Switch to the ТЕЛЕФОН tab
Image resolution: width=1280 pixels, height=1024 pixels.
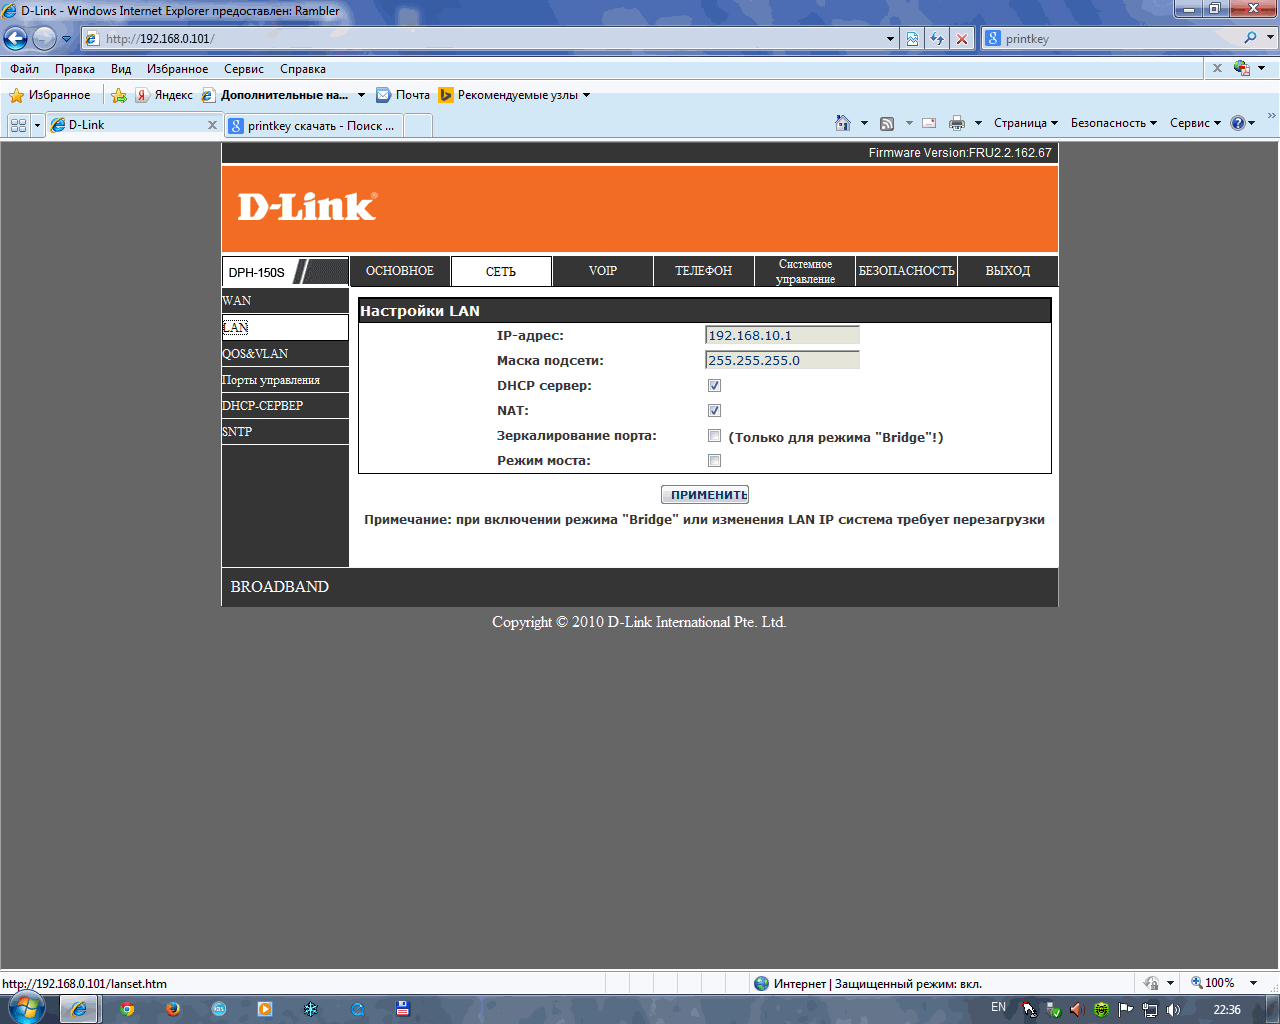coord(704,271)
